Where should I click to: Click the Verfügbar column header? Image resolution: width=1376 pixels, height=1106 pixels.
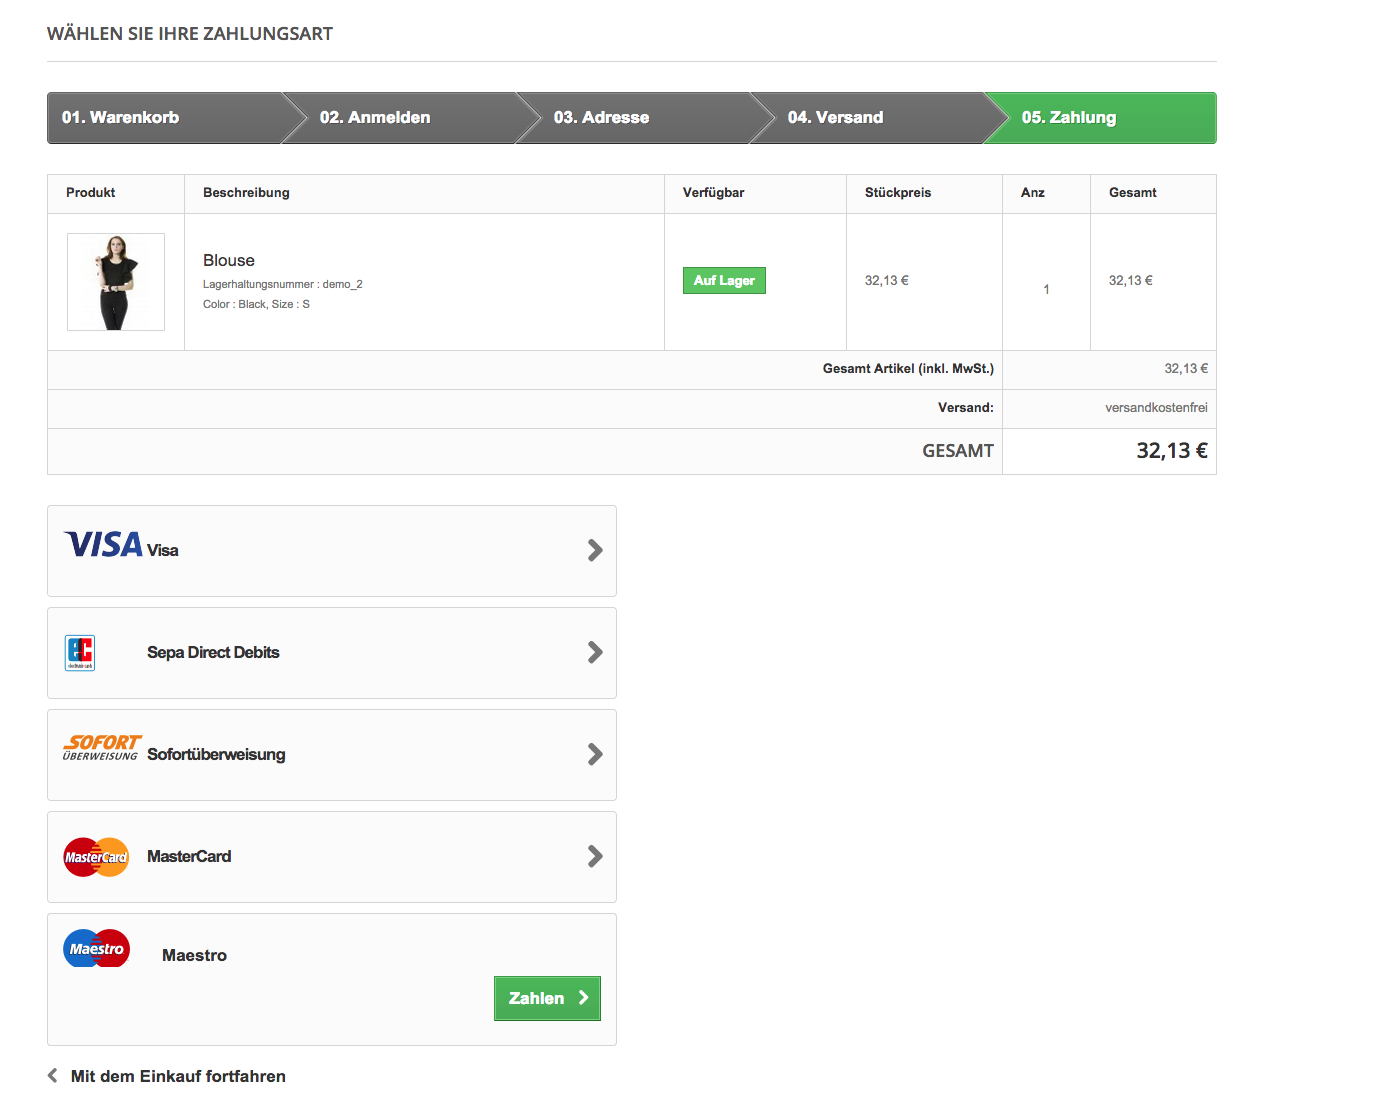point(713,192)
